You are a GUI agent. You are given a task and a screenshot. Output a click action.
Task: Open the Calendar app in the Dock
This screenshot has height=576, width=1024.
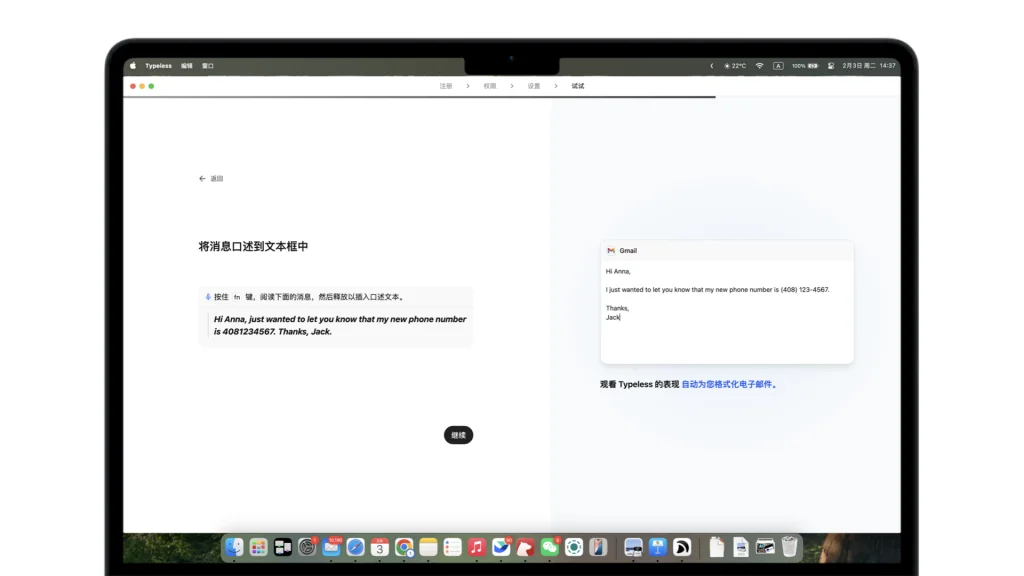[380, 548]
